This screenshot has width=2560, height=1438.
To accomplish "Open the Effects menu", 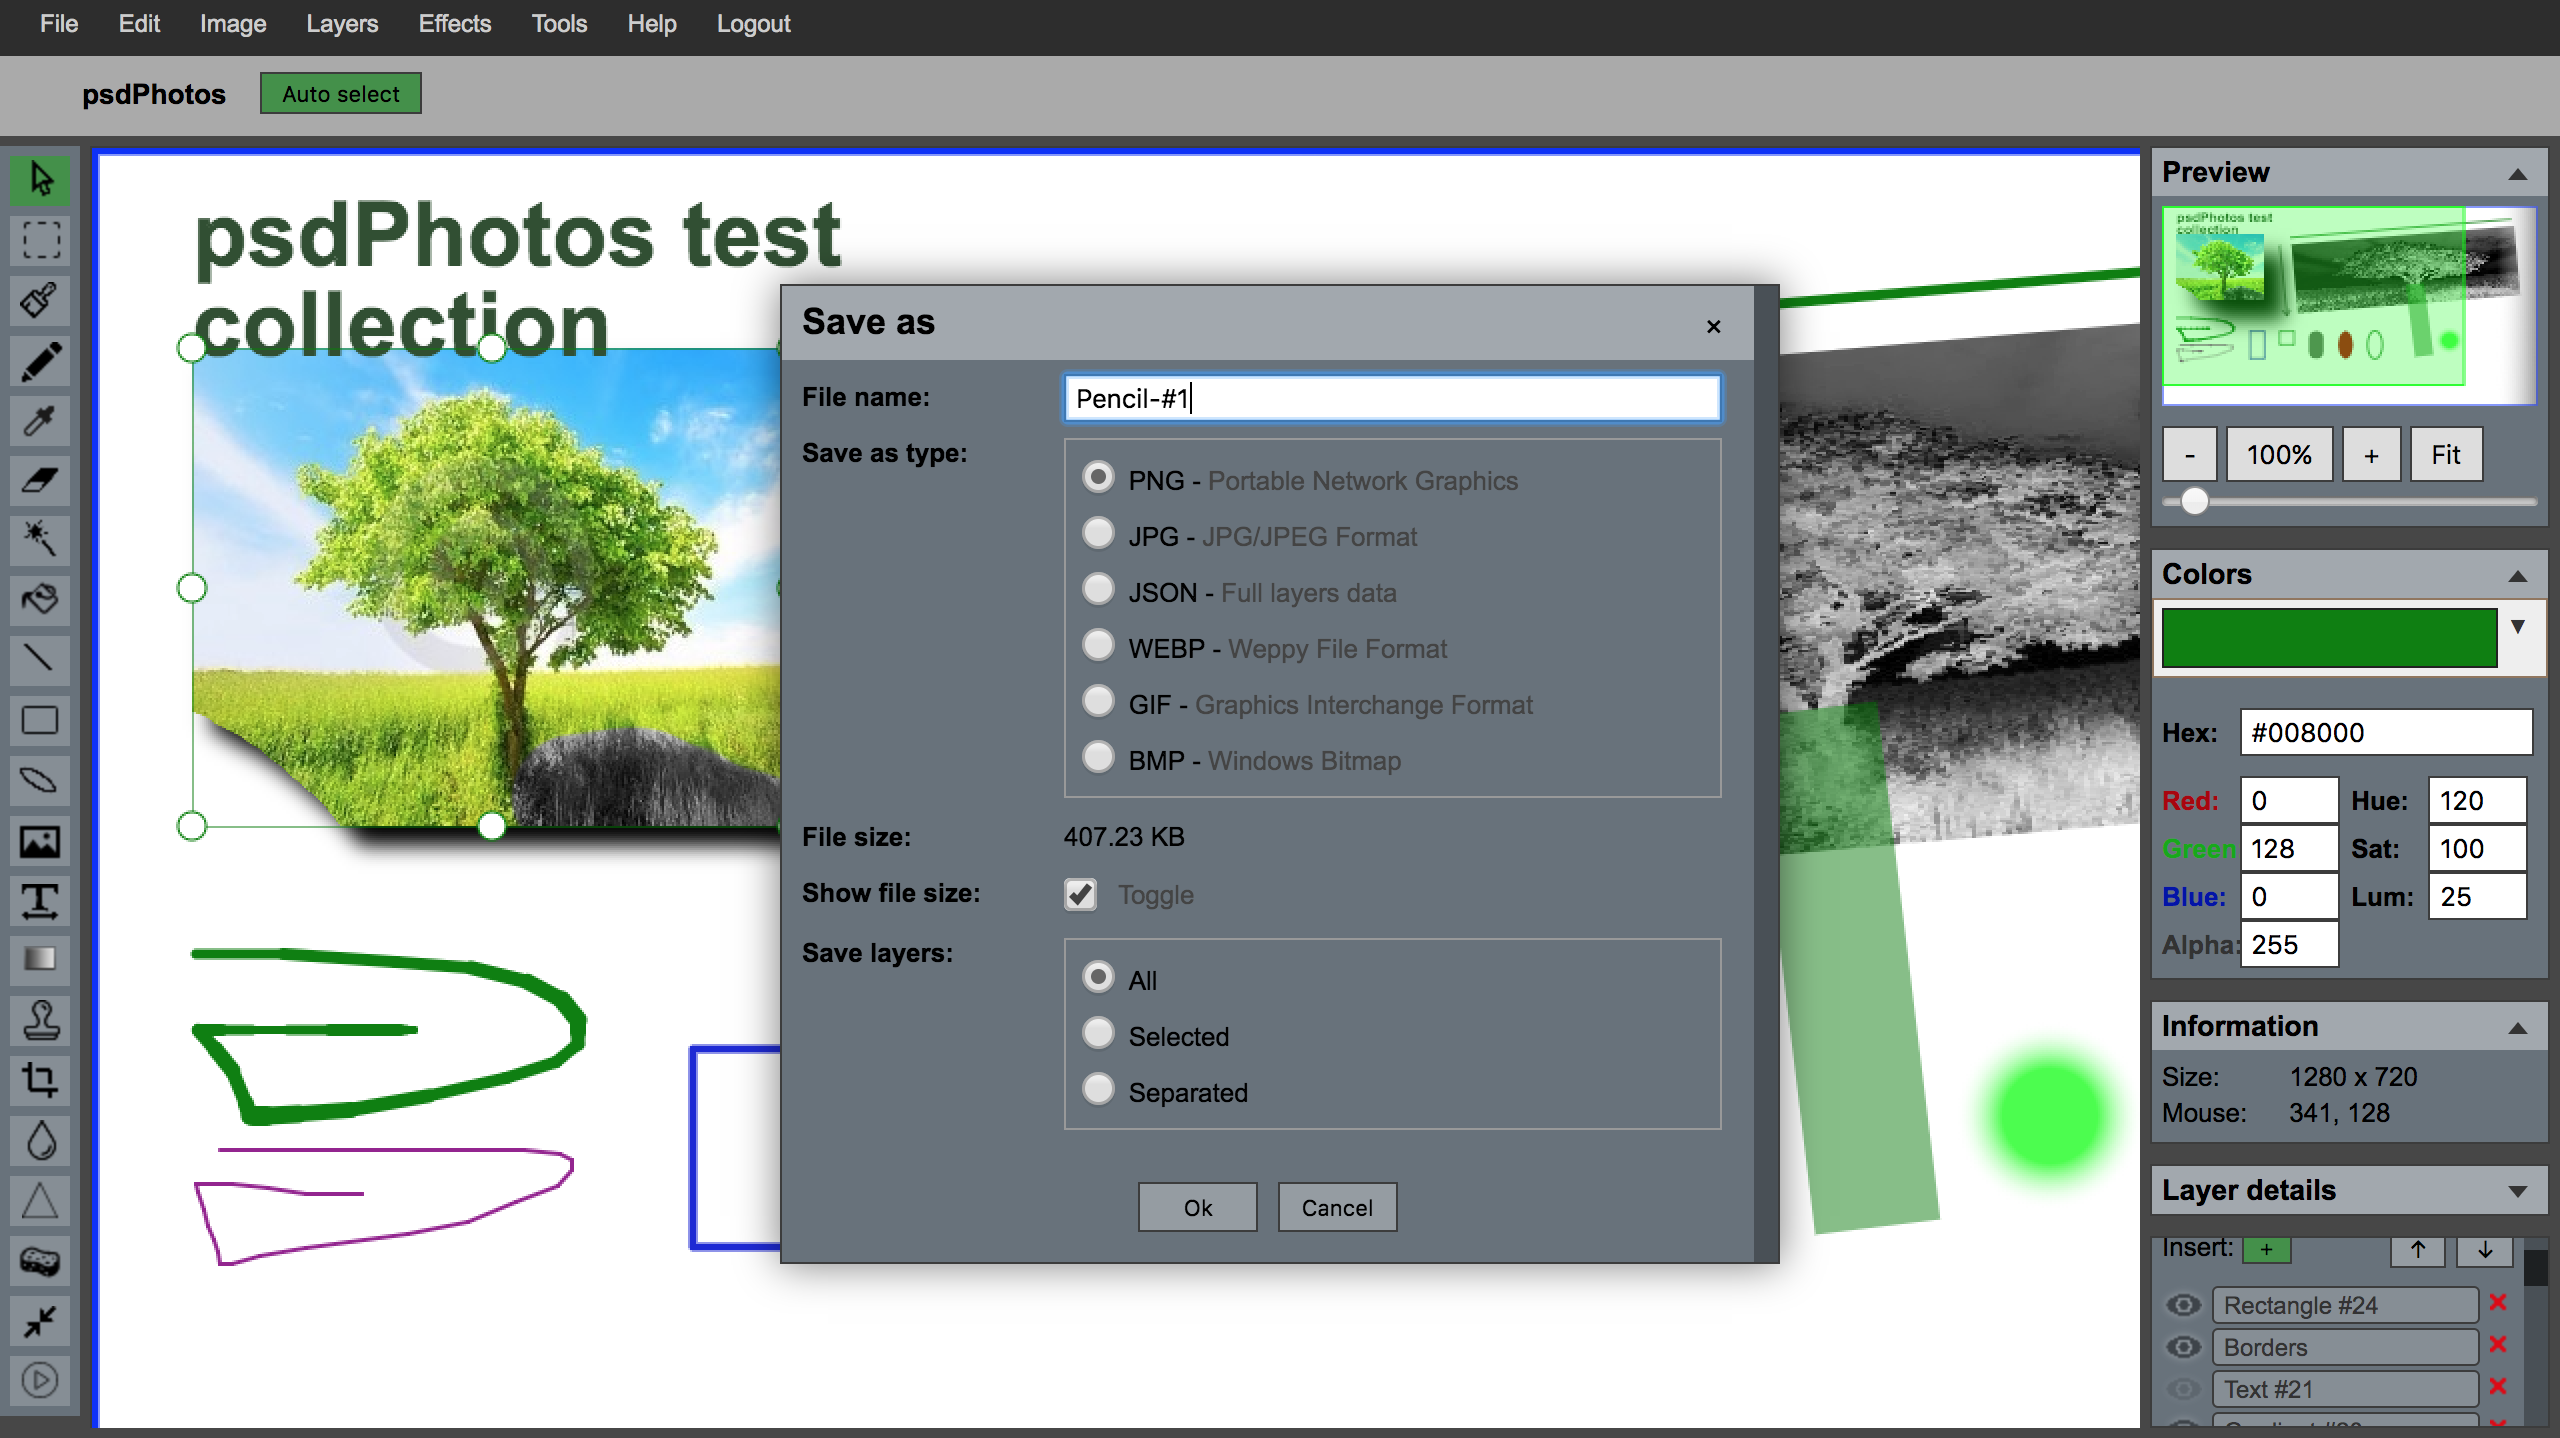I will 454,24.
